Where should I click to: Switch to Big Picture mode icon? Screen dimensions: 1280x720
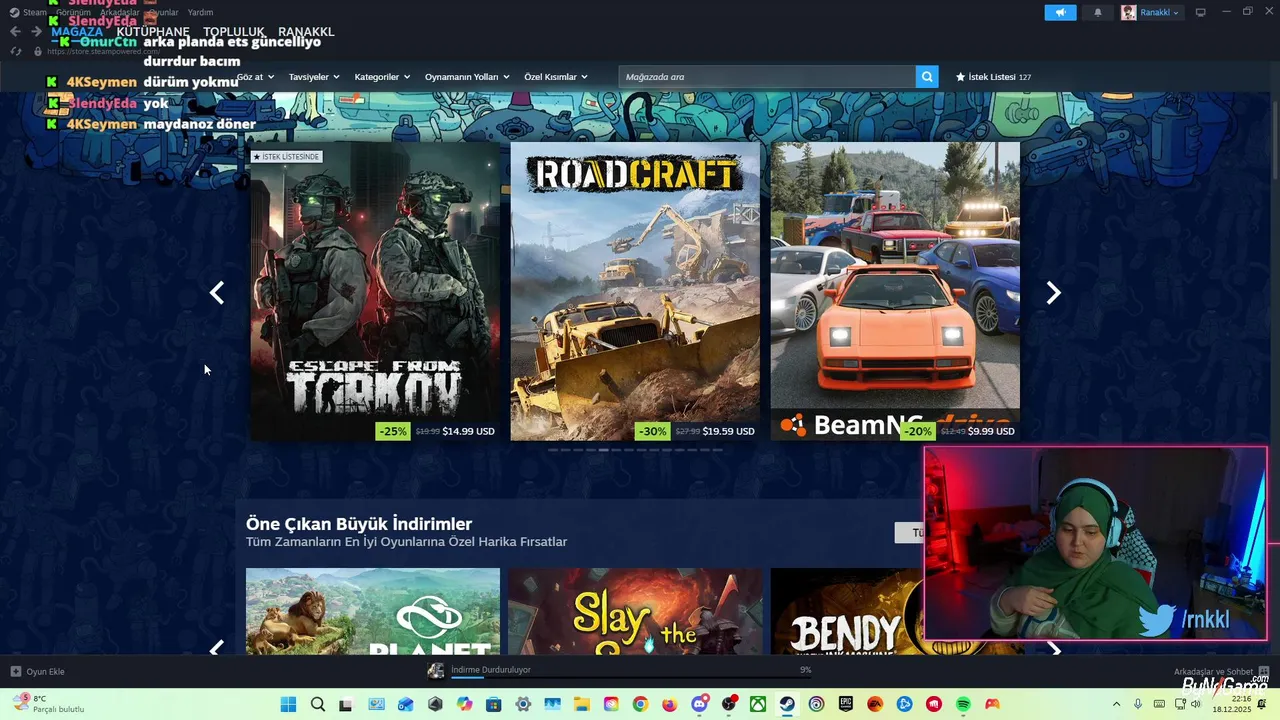pos(1201,12)
